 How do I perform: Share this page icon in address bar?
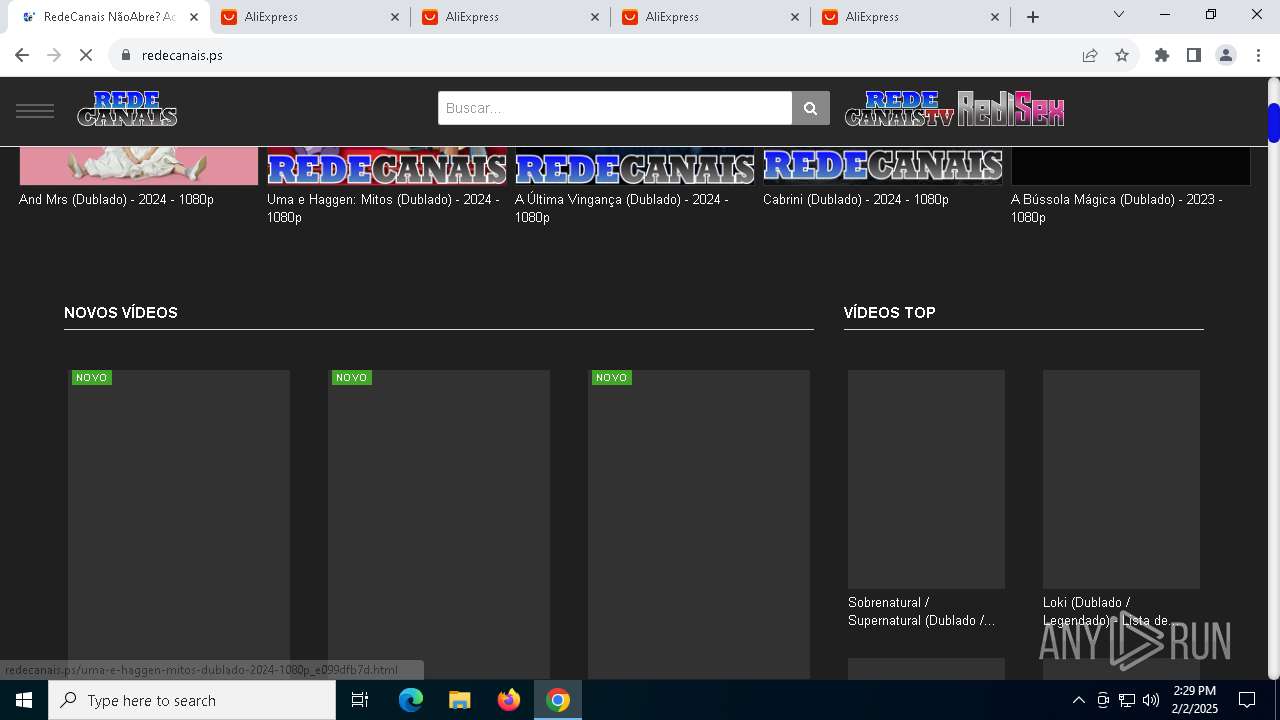point(1090,55)
